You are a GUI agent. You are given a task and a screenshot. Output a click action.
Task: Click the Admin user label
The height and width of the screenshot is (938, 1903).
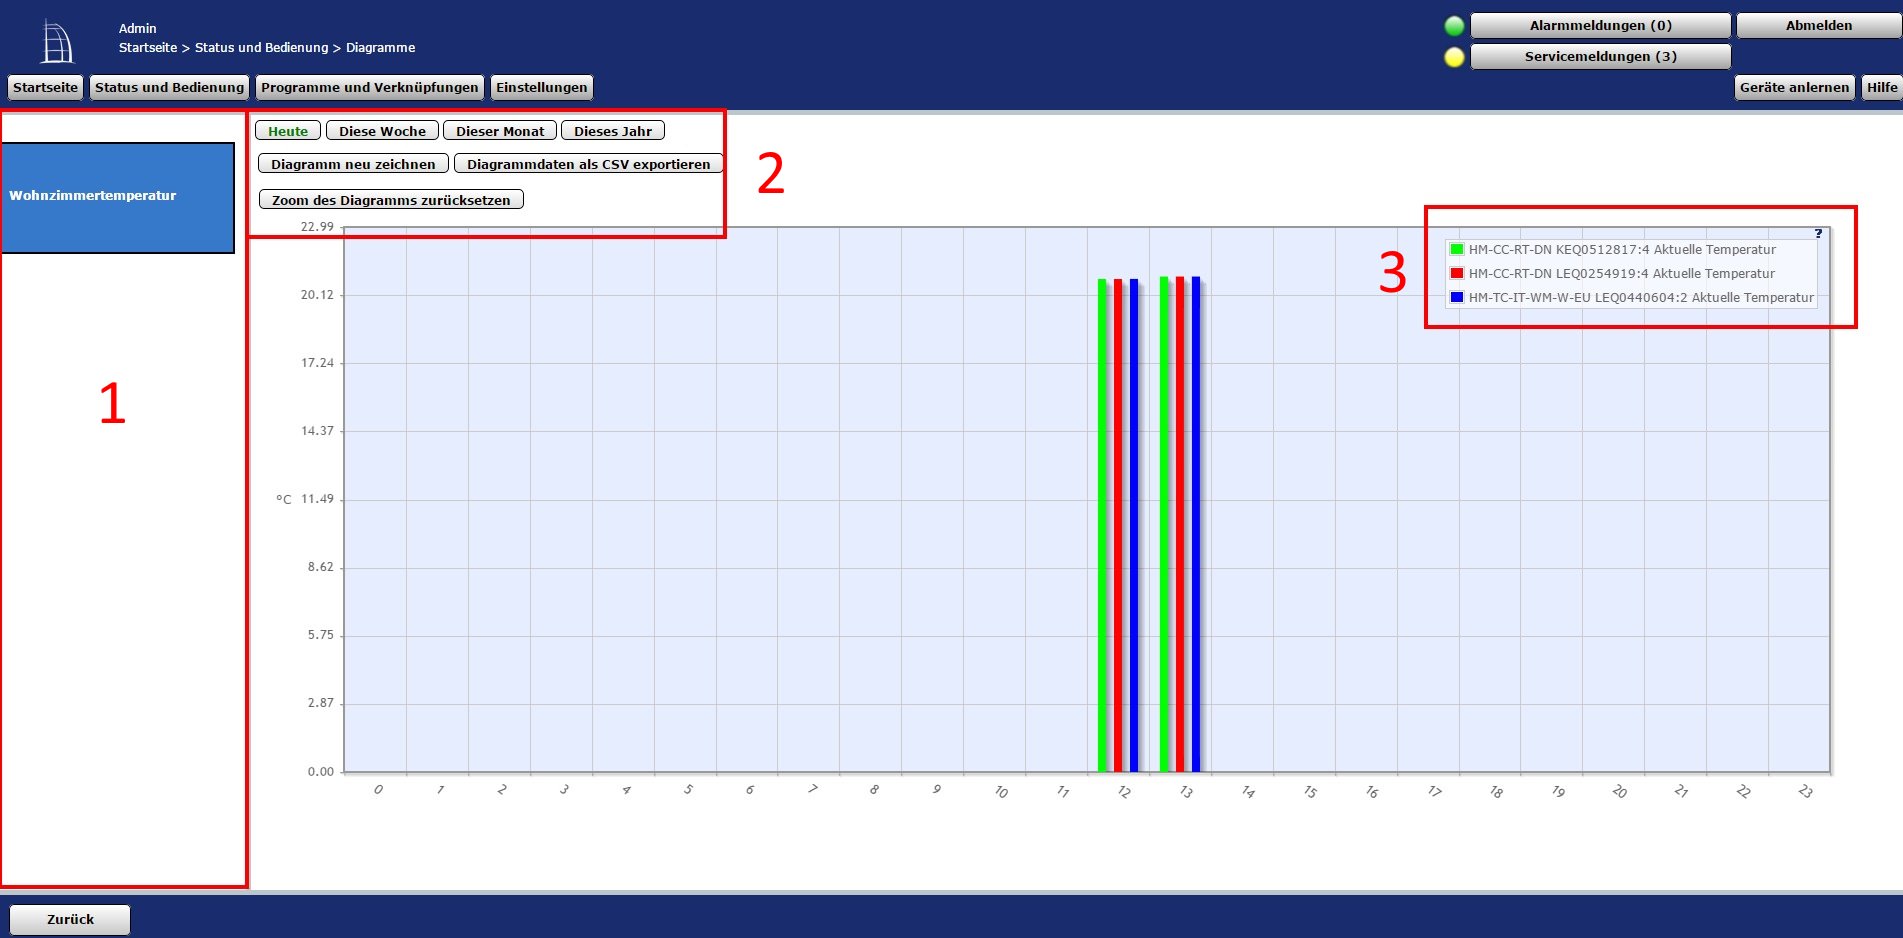click(x=138, y=29)
